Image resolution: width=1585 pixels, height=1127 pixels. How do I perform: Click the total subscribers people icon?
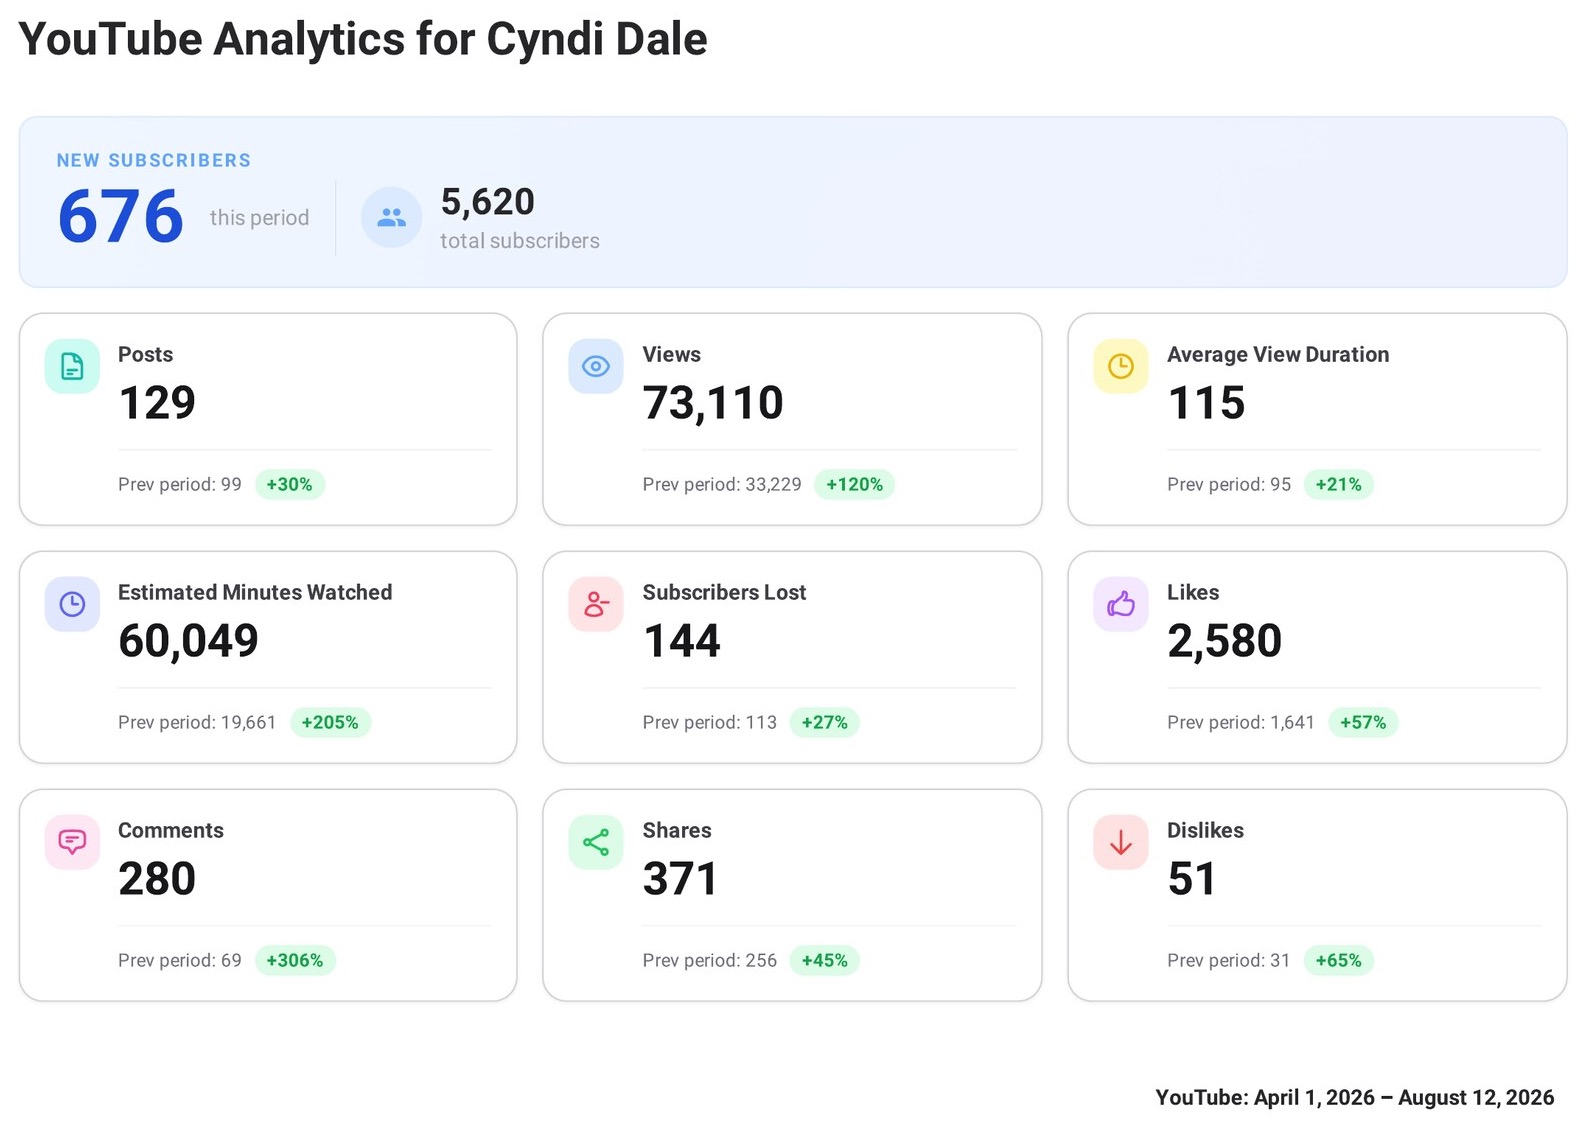point(391,217)
